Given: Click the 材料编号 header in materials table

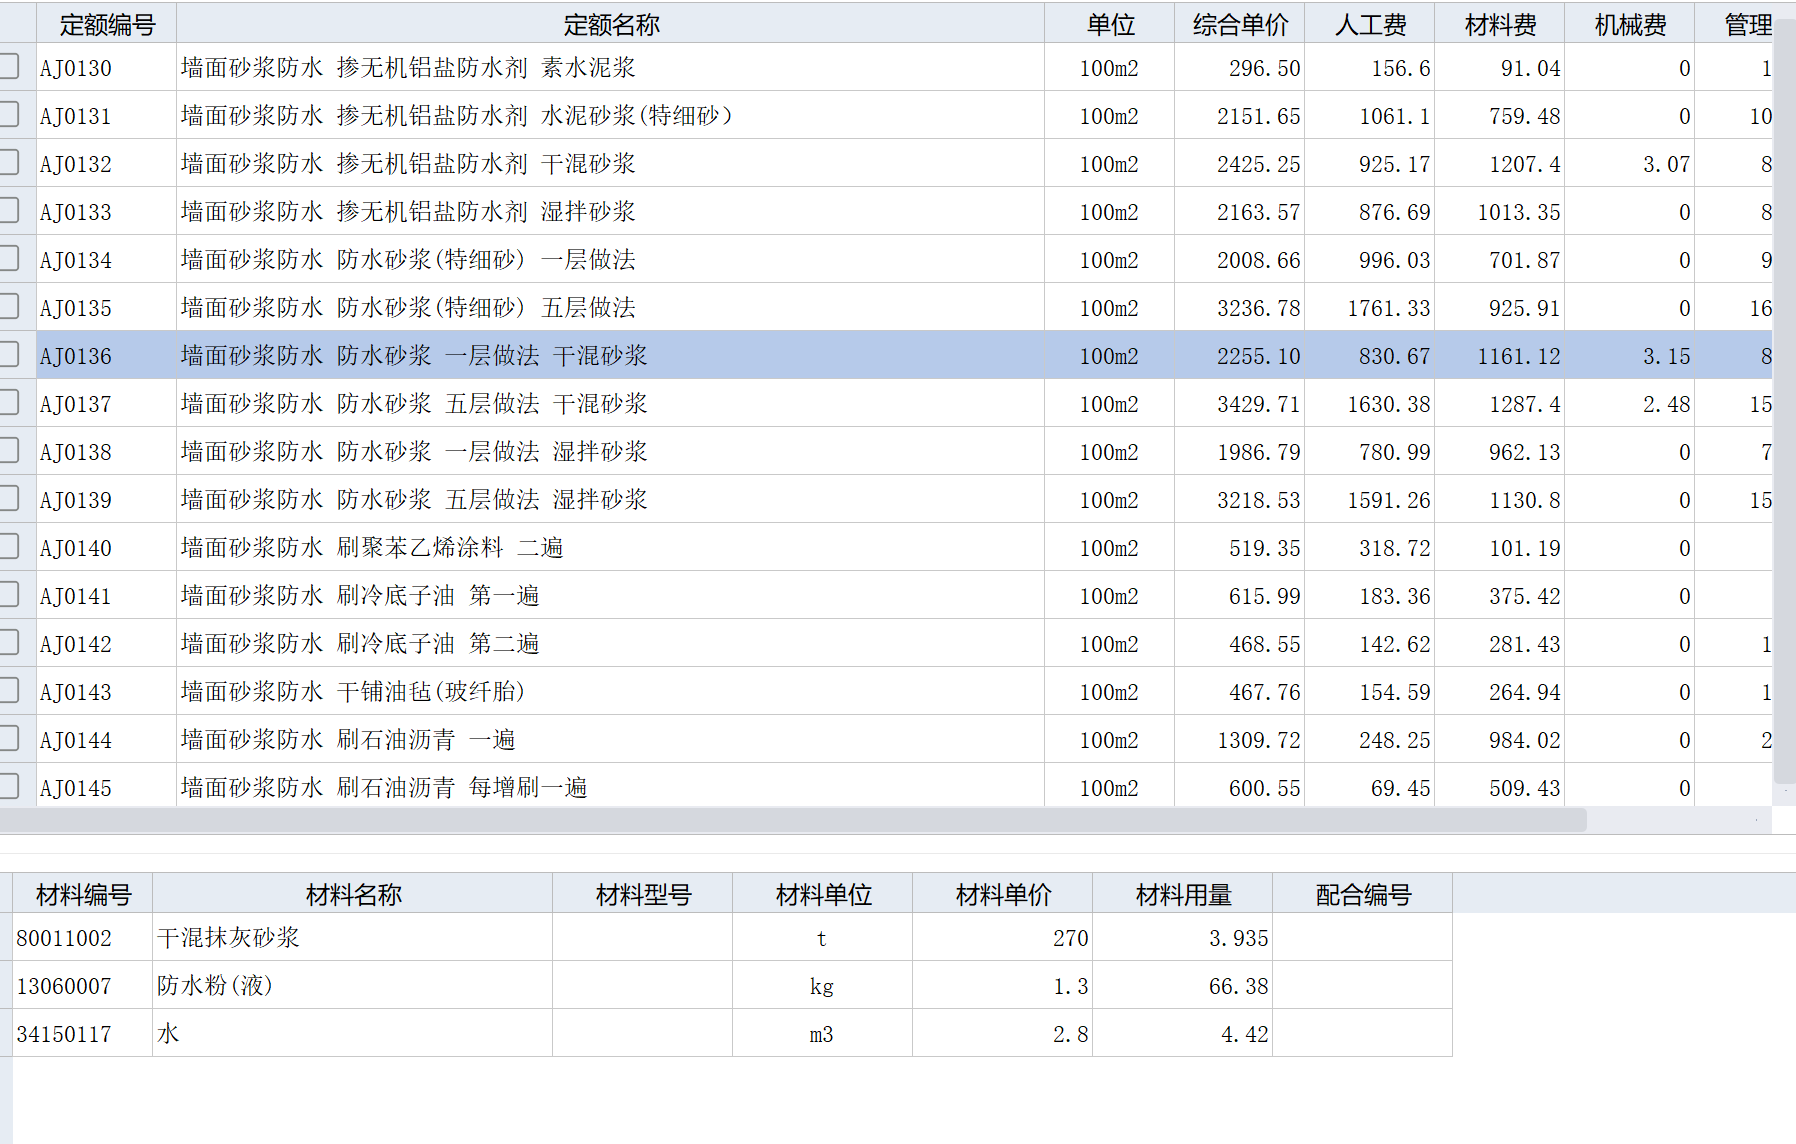Looking at the screenshot, I should pyautogui.click(x=83, y=894).
